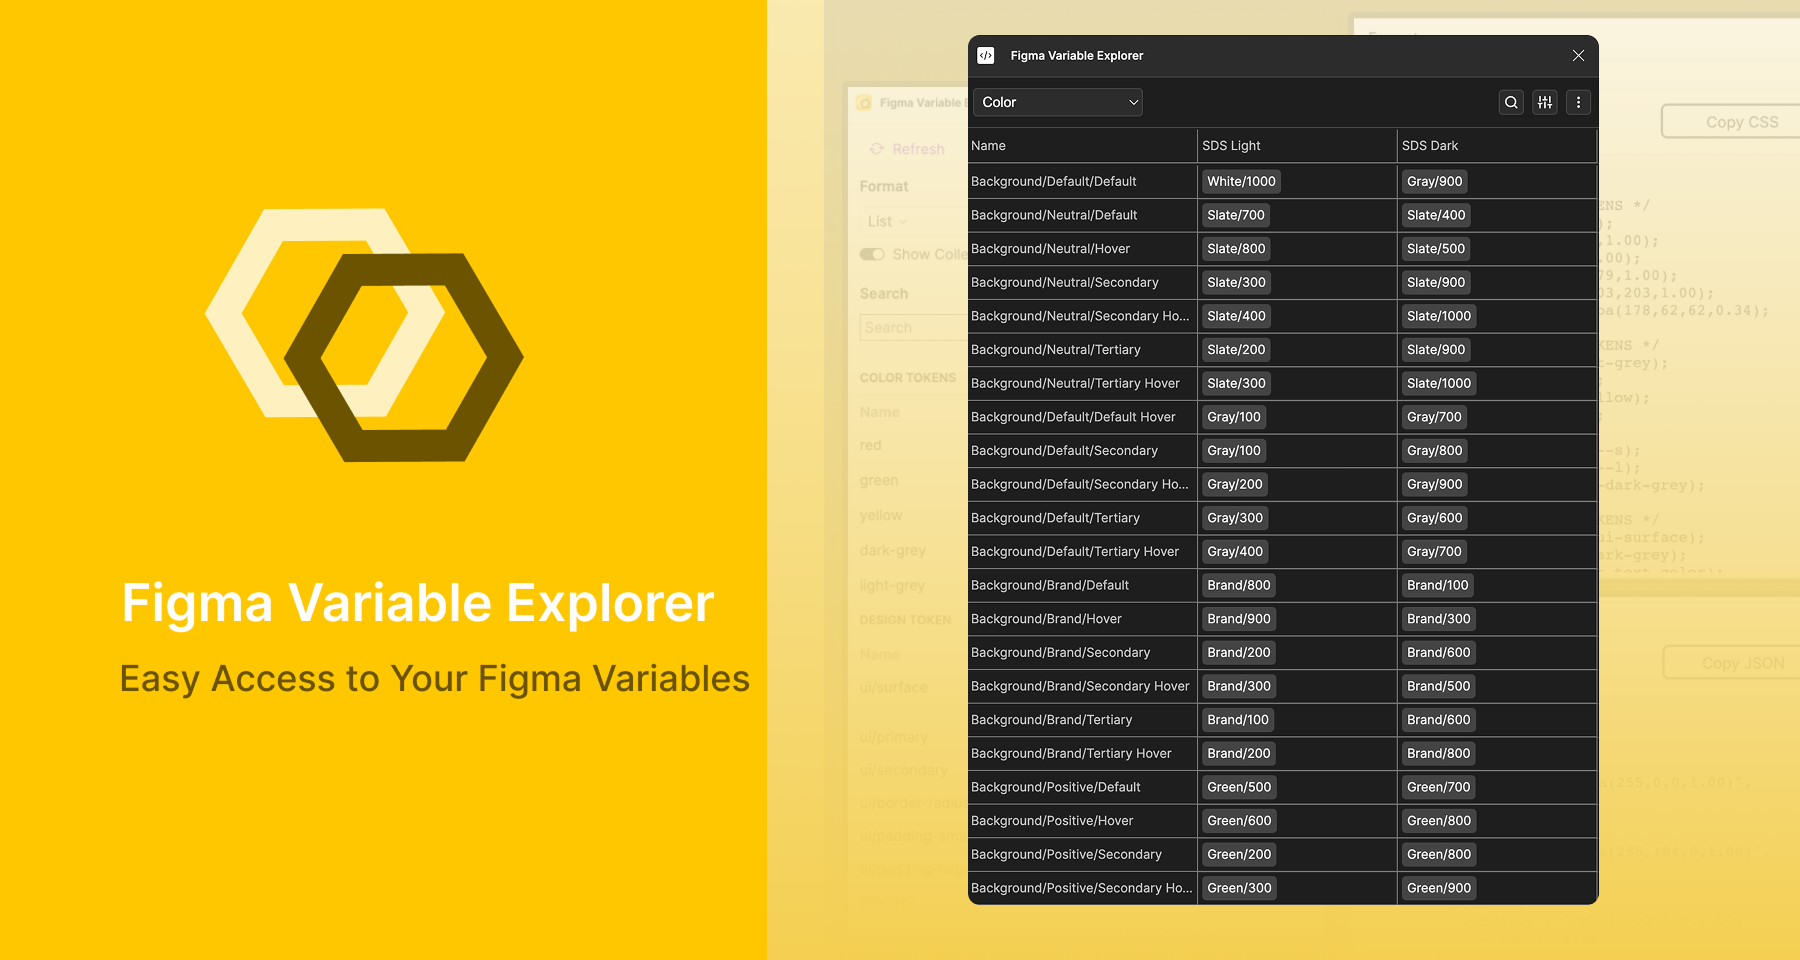Screen dimensions: 1800x960
Task: Click the Green/500 chip for Background/Positive/Default
Action: [x=1238, y=787]
